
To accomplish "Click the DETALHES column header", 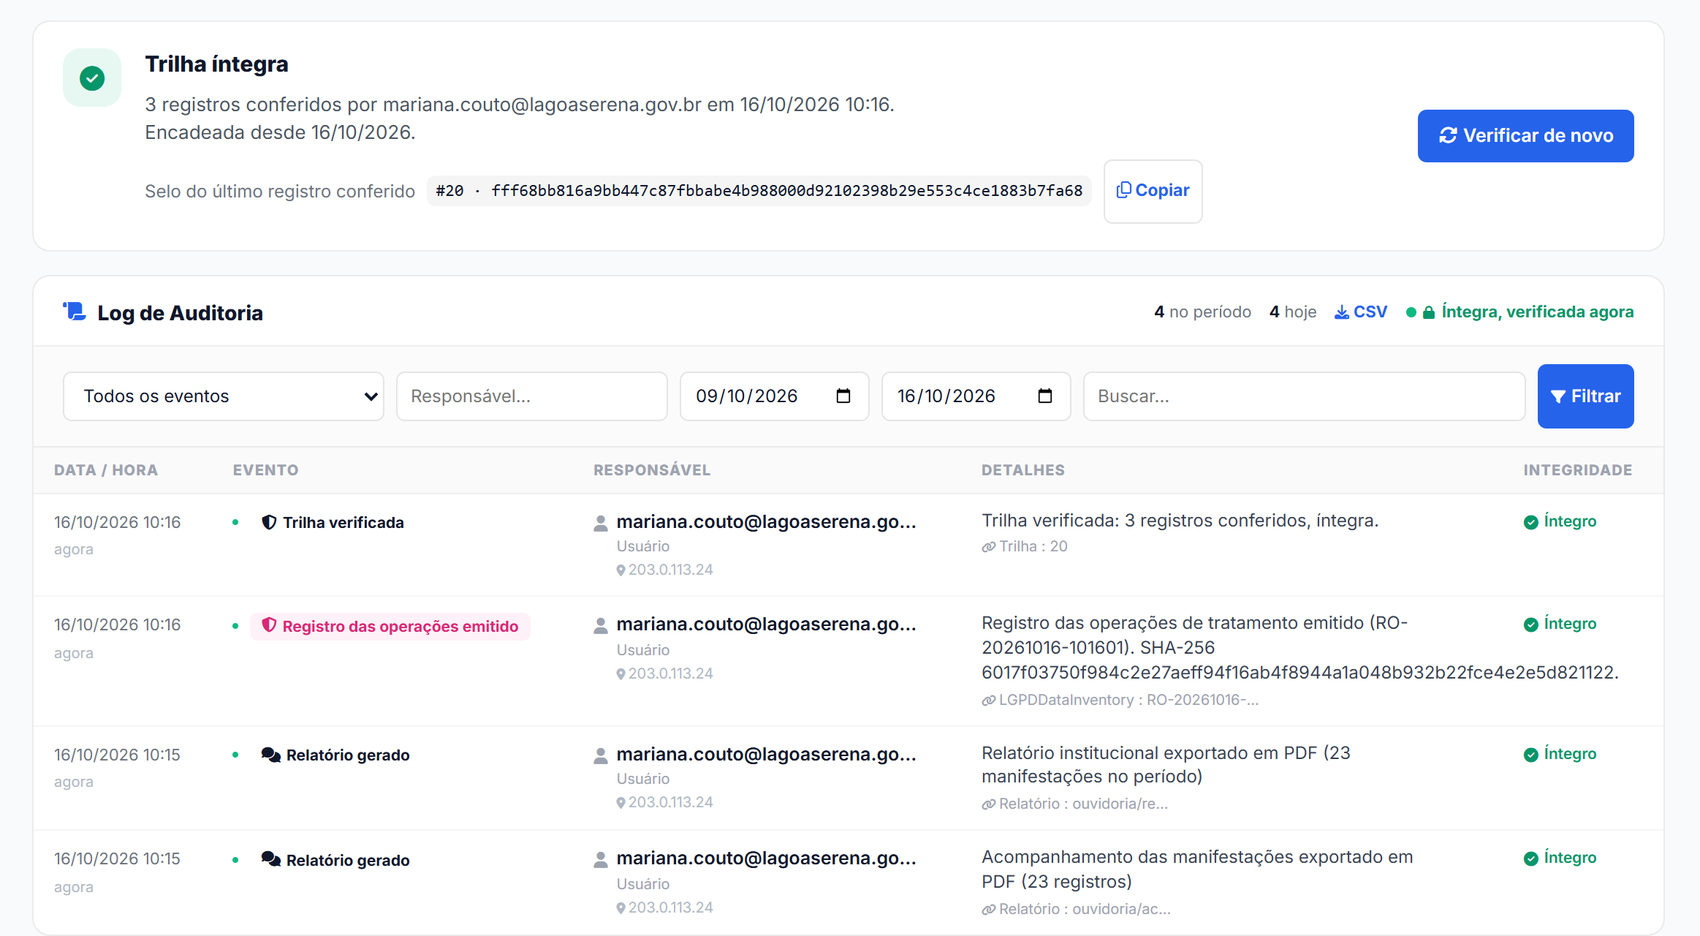I will tap(1023, 470).
